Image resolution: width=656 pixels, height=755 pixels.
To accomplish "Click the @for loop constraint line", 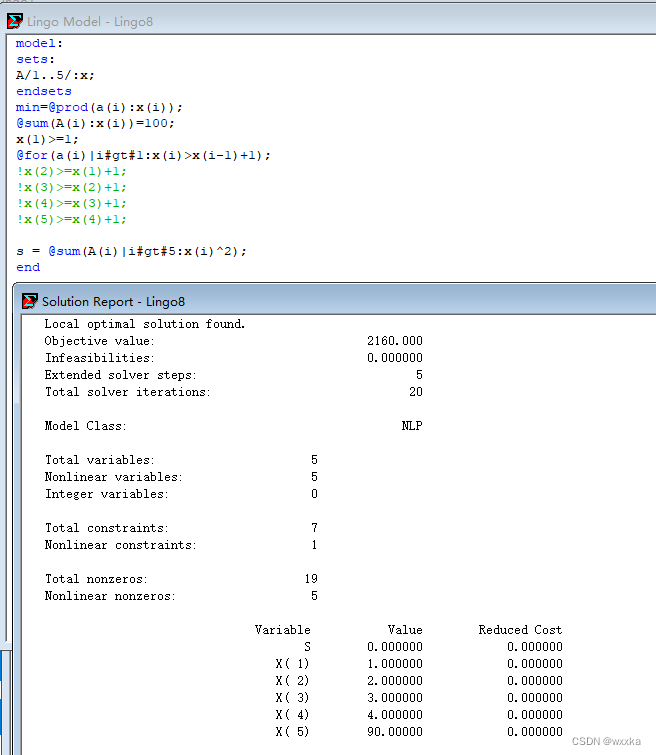I will point(144,155).
